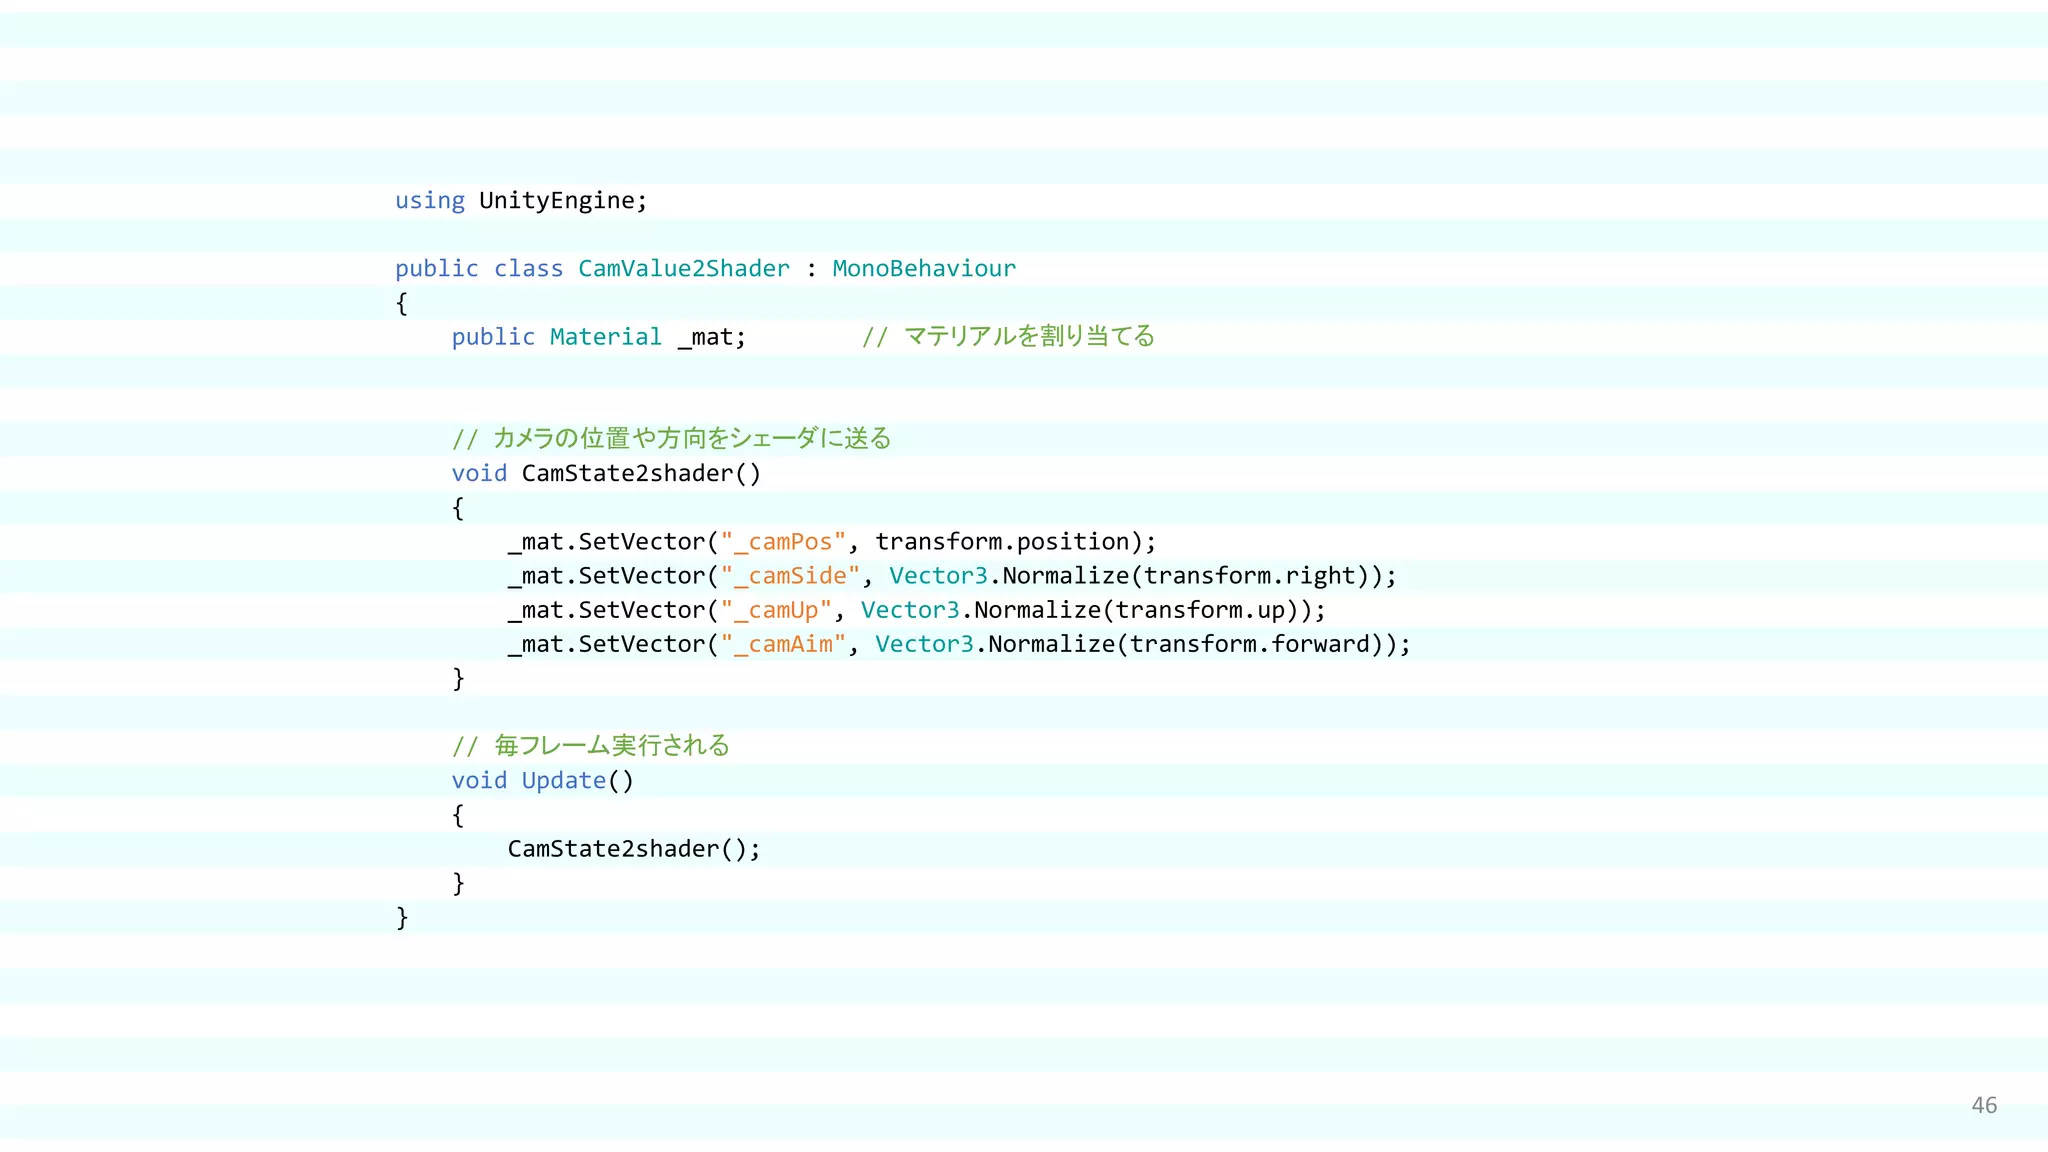Click 'Normalize(transform.right)' expression
Image resolution: width=2048 pixels, height=1152 pixels.
[x=1186, y=576]
